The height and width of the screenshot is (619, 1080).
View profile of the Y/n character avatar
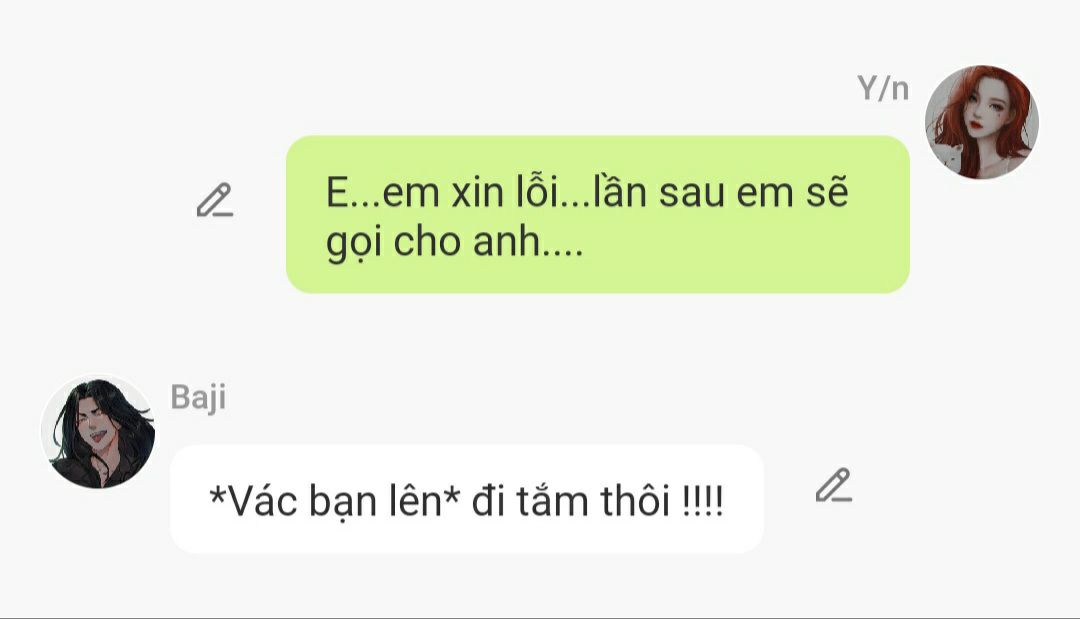point(982,122)
